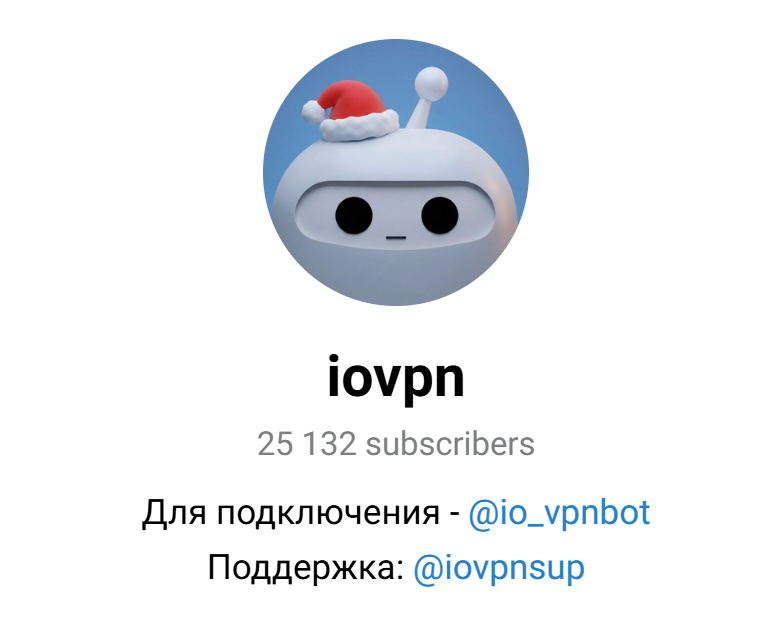Open the @io_vpnbot link

[559, 514]
